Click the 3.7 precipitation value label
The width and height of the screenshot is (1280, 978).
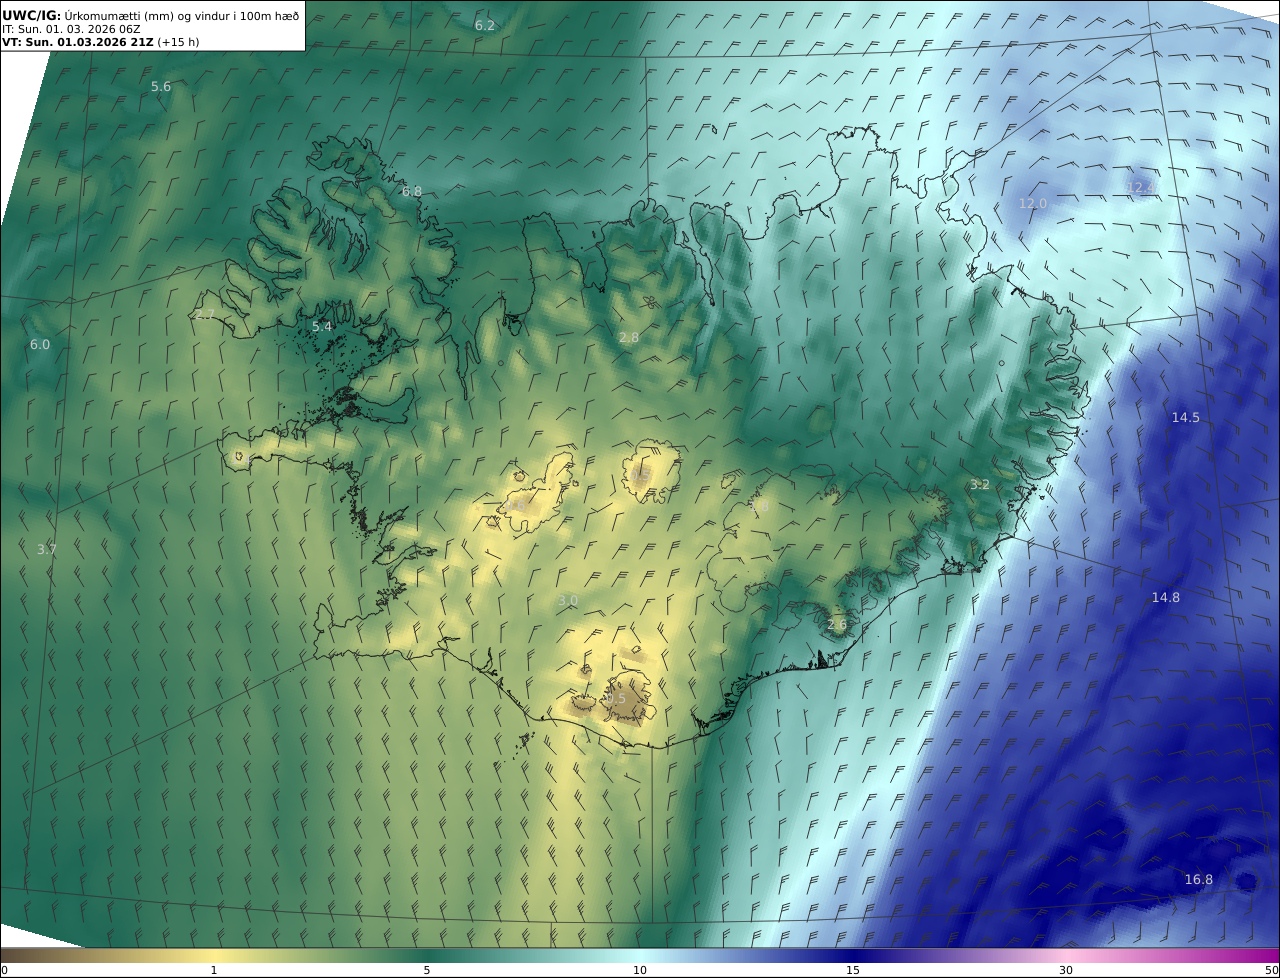click(x=47, y=549)
